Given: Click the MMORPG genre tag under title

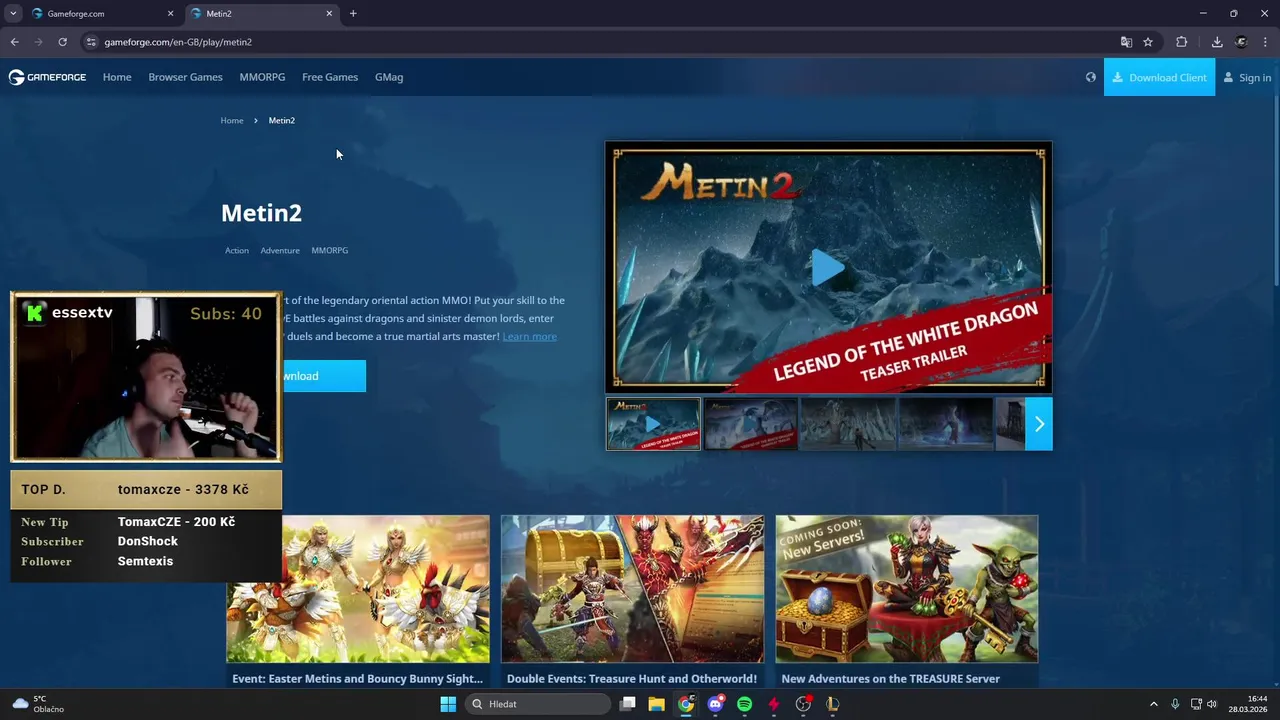Looking at the screenshot, I should (330, 250).
